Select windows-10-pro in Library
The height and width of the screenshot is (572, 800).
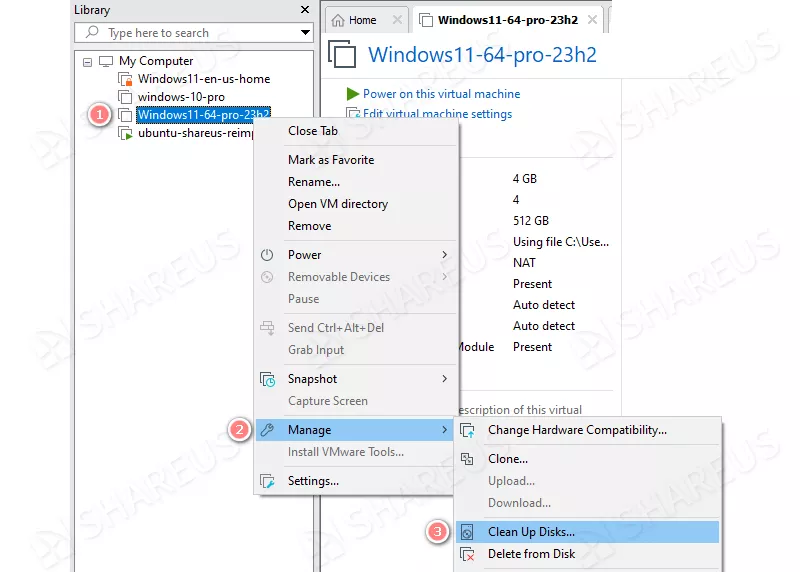(181, 97)
